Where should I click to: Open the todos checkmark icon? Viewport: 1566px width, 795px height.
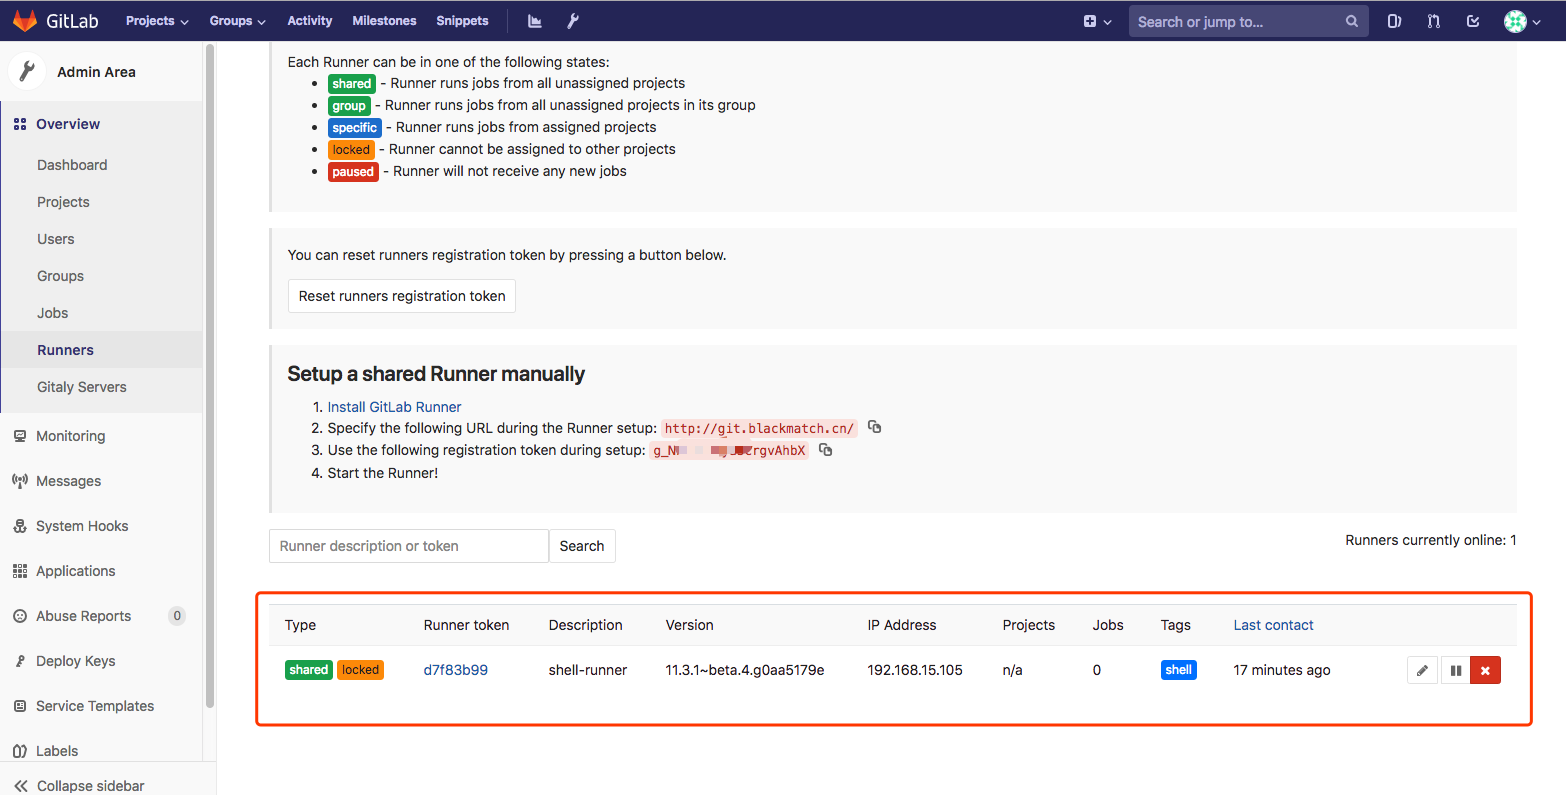click(1472, 21)
